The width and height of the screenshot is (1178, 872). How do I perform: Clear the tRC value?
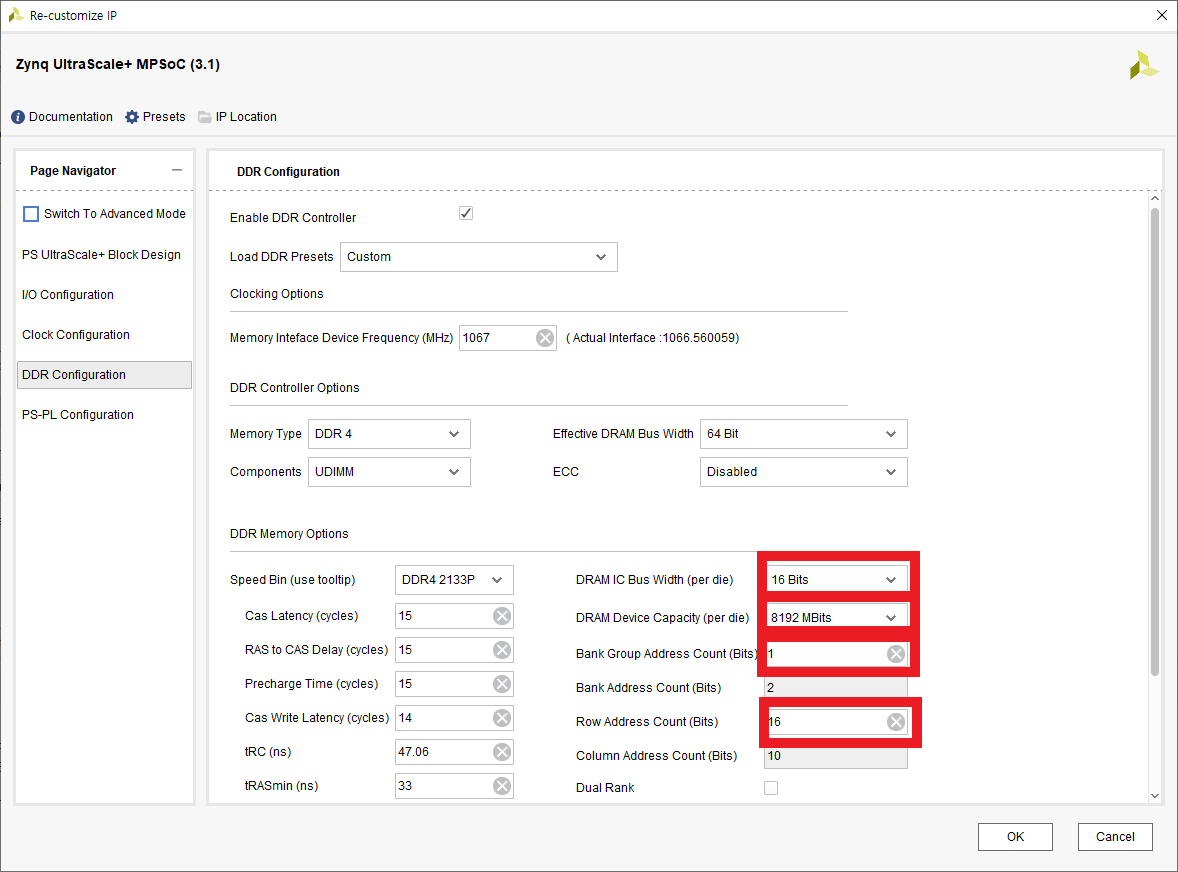(x=502, y=752)
